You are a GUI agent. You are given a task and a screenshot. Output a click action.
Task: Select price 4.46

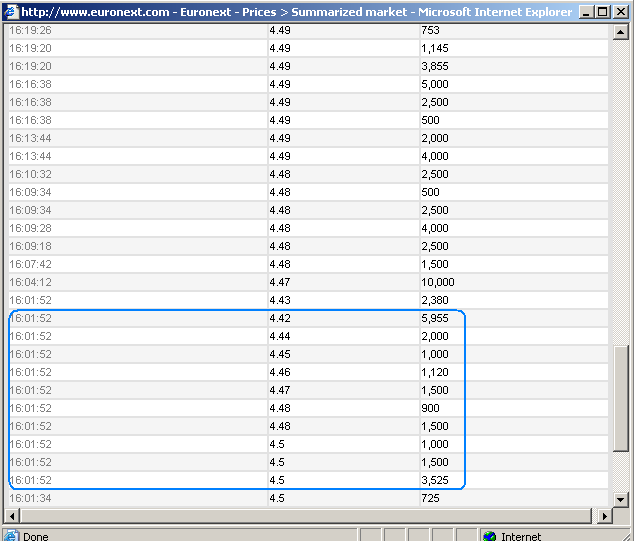pyautogui.click(x=280, y=372)
